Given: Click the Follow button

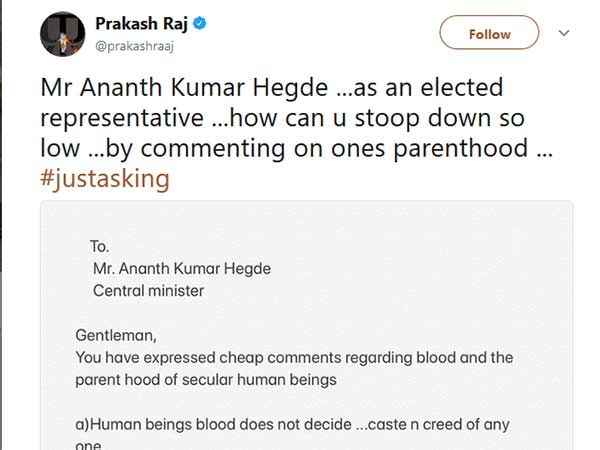Looking at the screenshot, I should (x=489, y=34).
